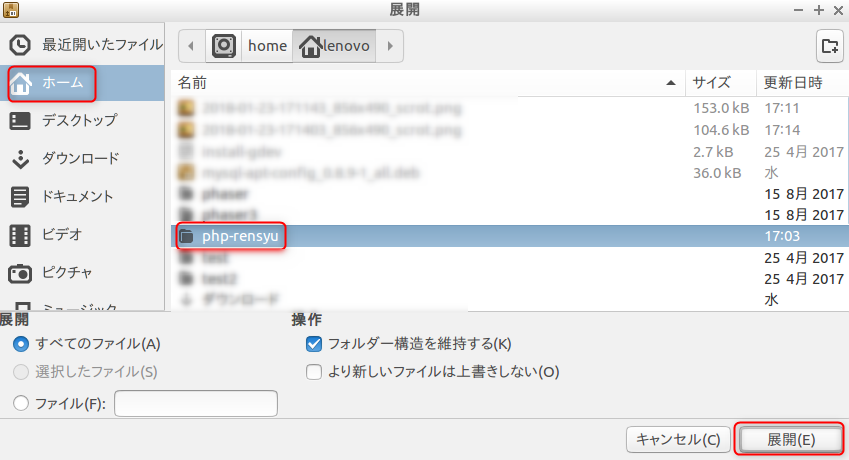Click the home path segment

tap(267, 46)
